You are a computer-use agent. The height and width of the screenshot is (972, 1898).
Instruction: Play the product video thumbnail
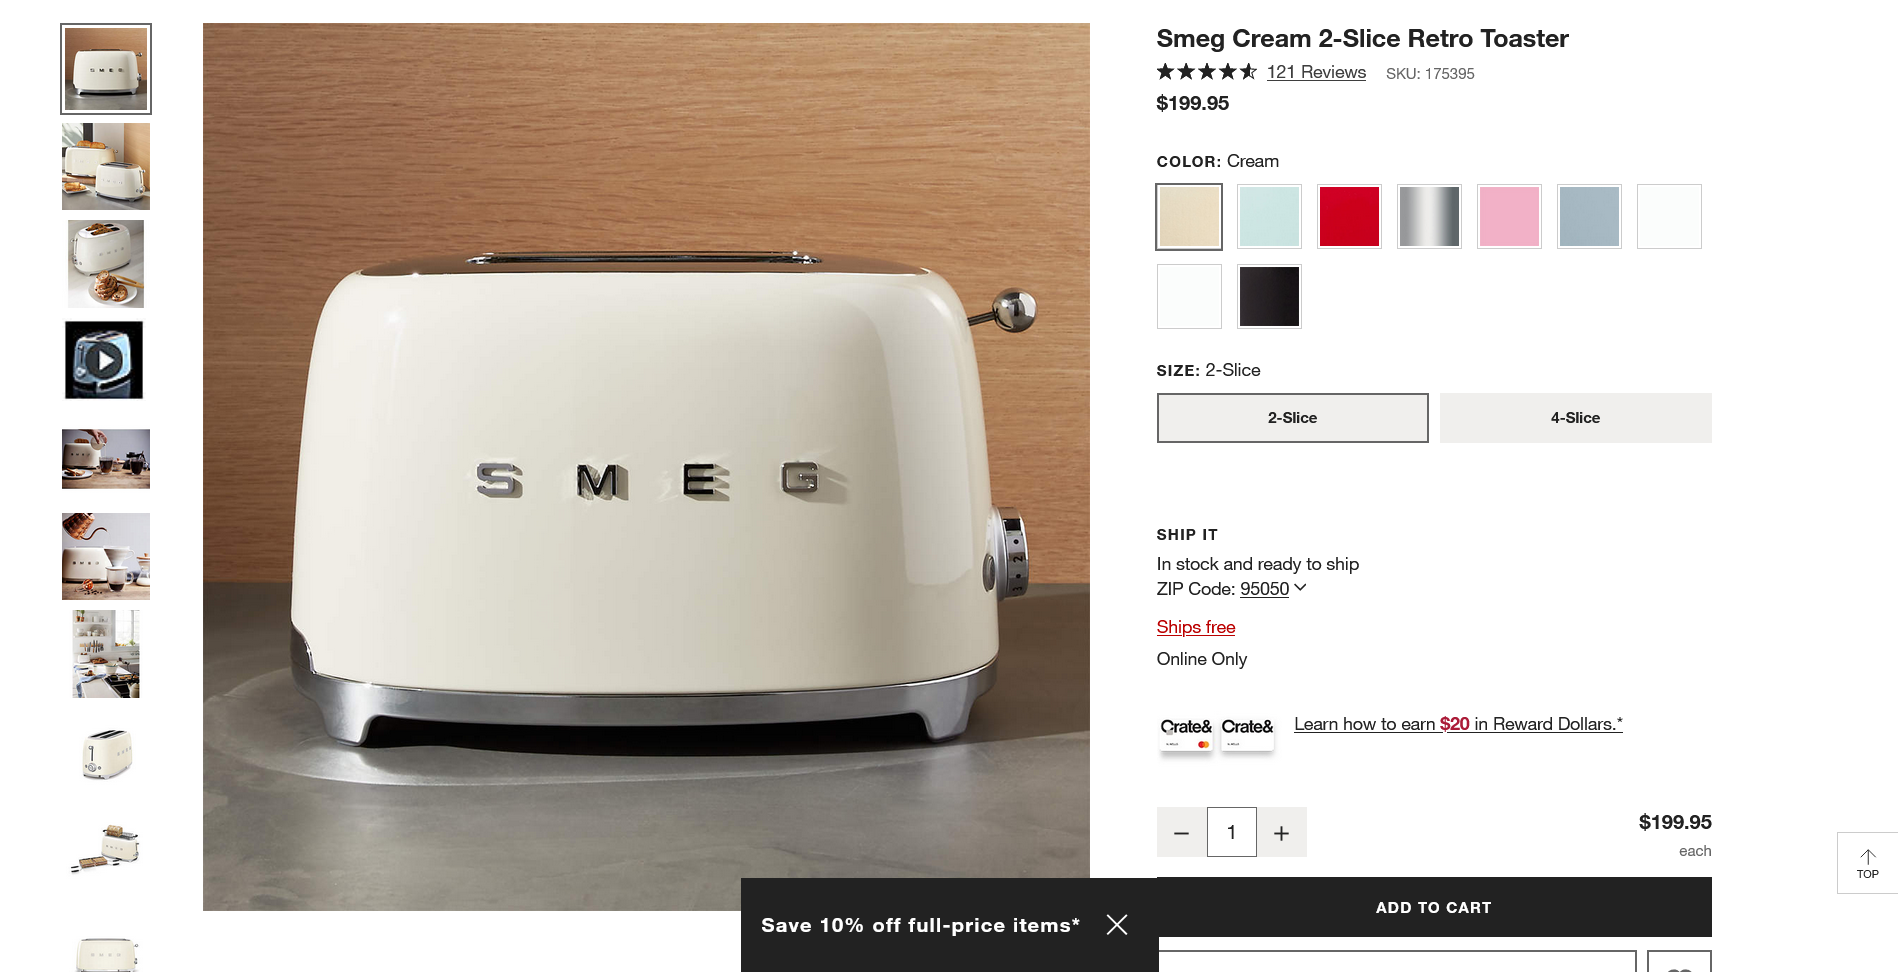coord(105,360)
